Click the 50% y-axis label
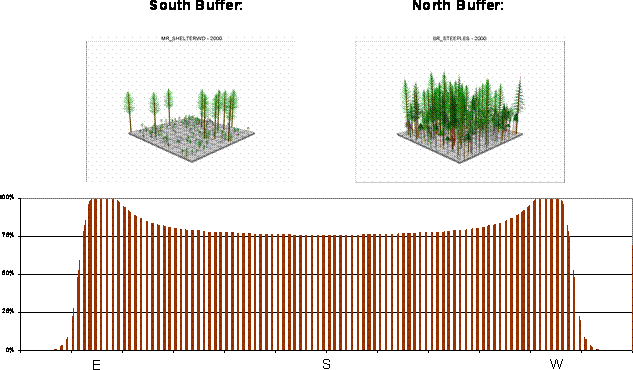The width and height of the screenshot is (633, 370). click(9, 274)
